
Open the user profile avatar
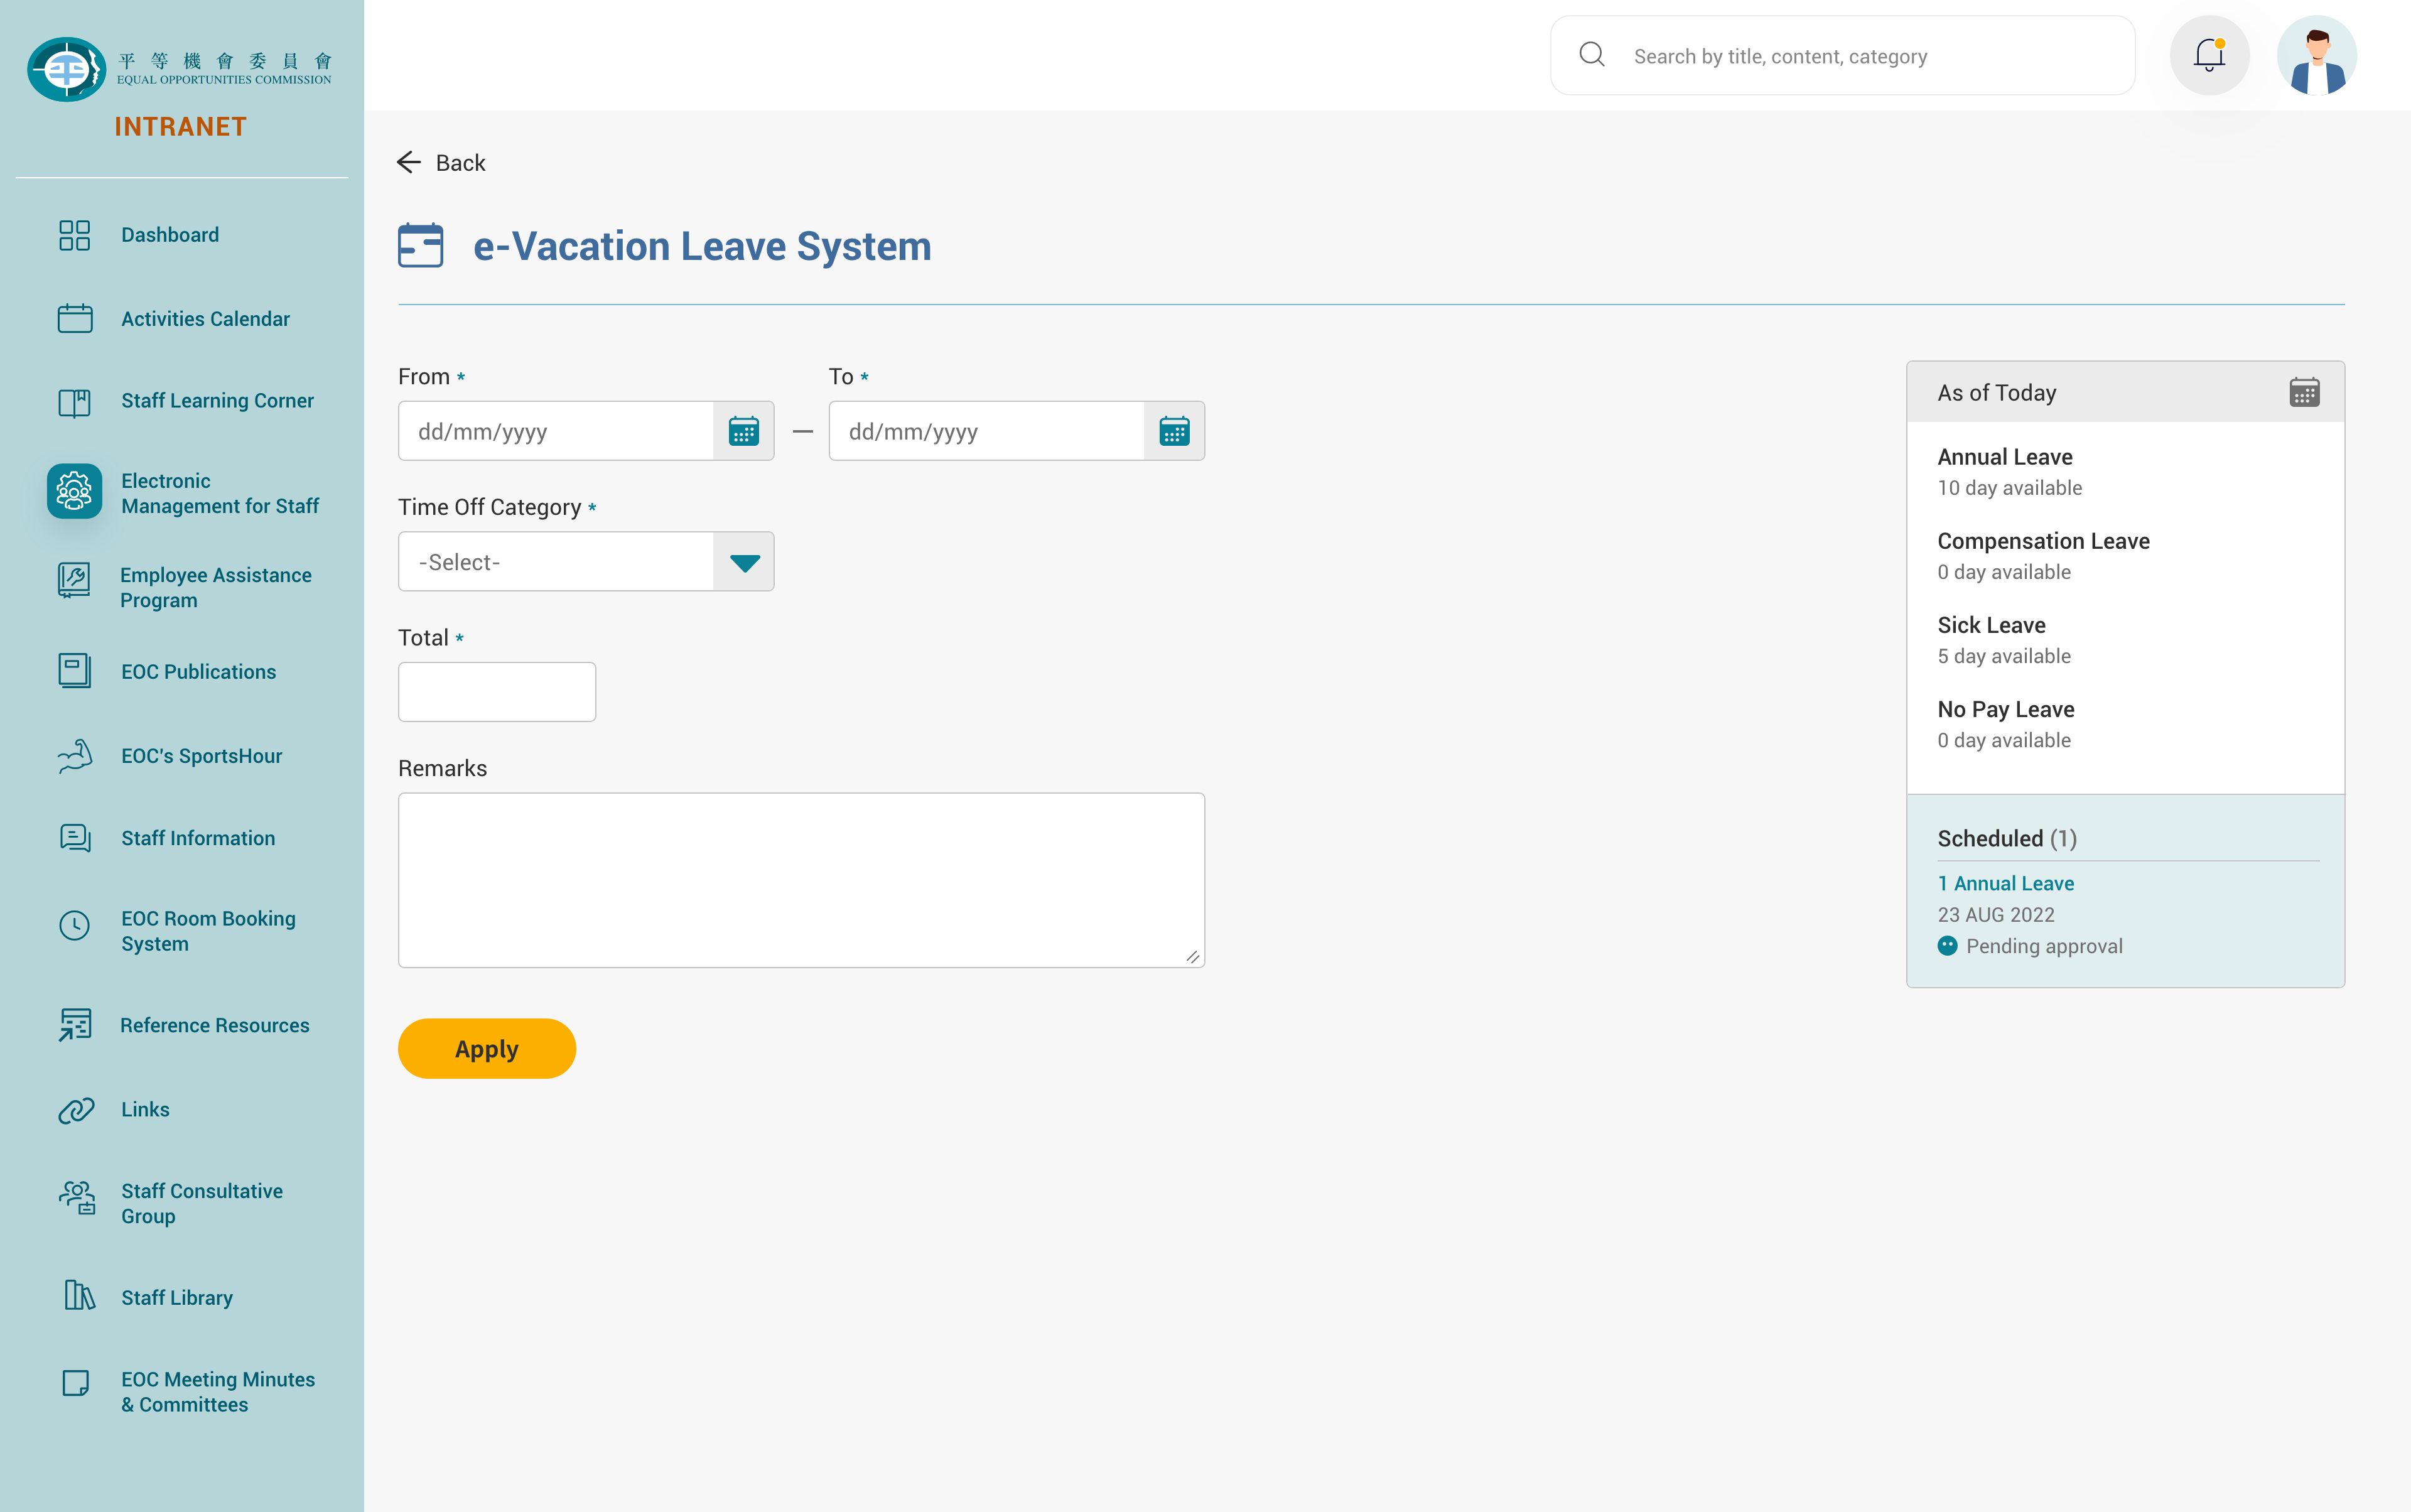click(2316, 55)
